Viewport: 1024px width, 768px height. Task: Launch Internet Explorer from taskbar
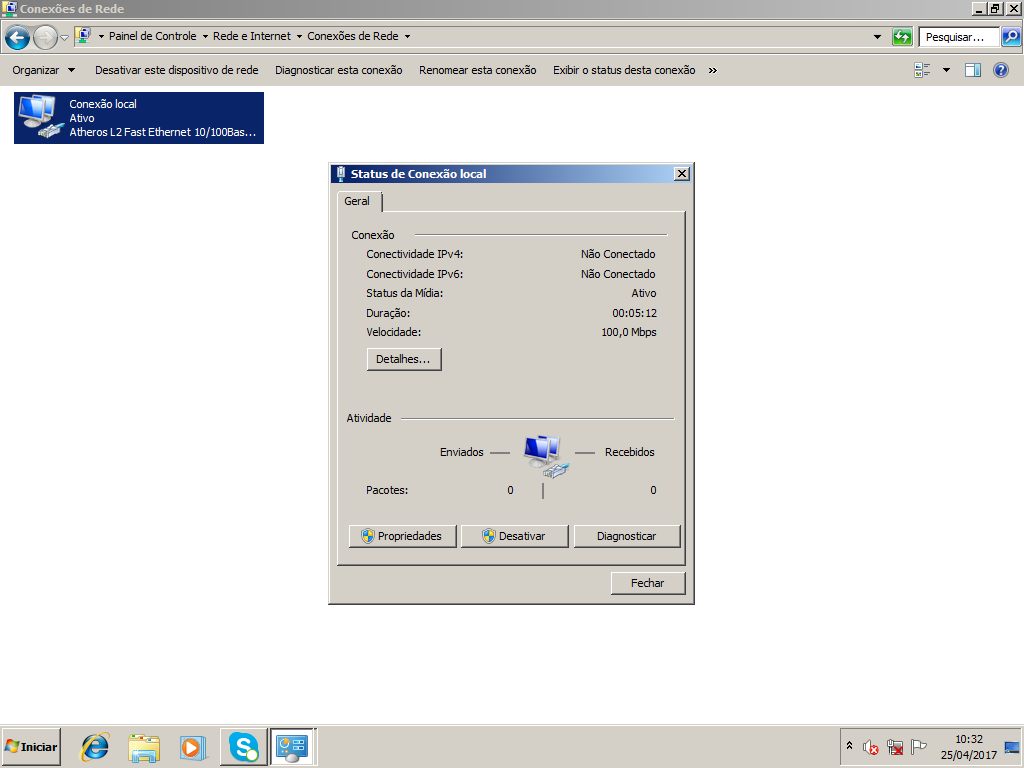(x=95, y=747)
